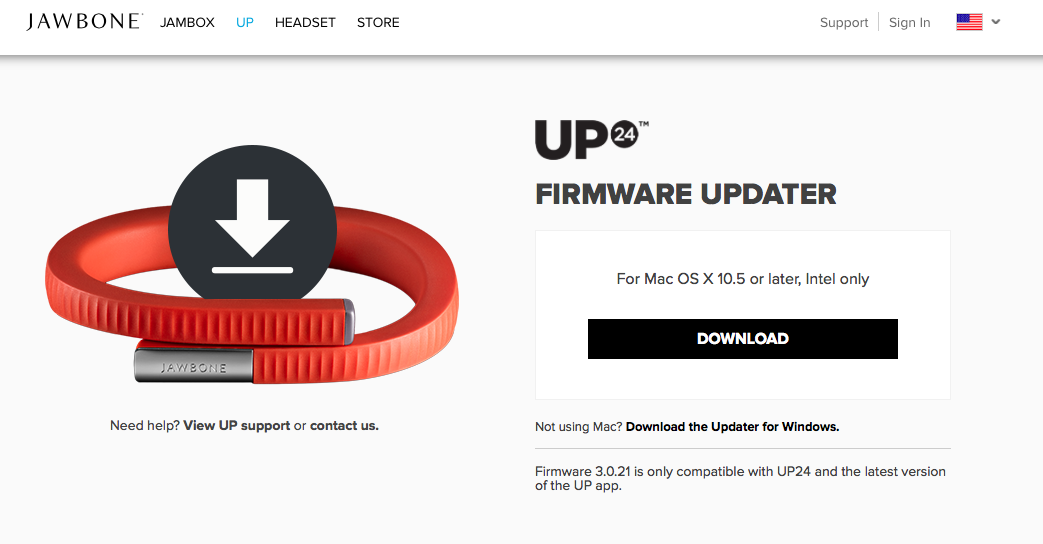Click the Jawbone logo in header

(x=84, y=21)
